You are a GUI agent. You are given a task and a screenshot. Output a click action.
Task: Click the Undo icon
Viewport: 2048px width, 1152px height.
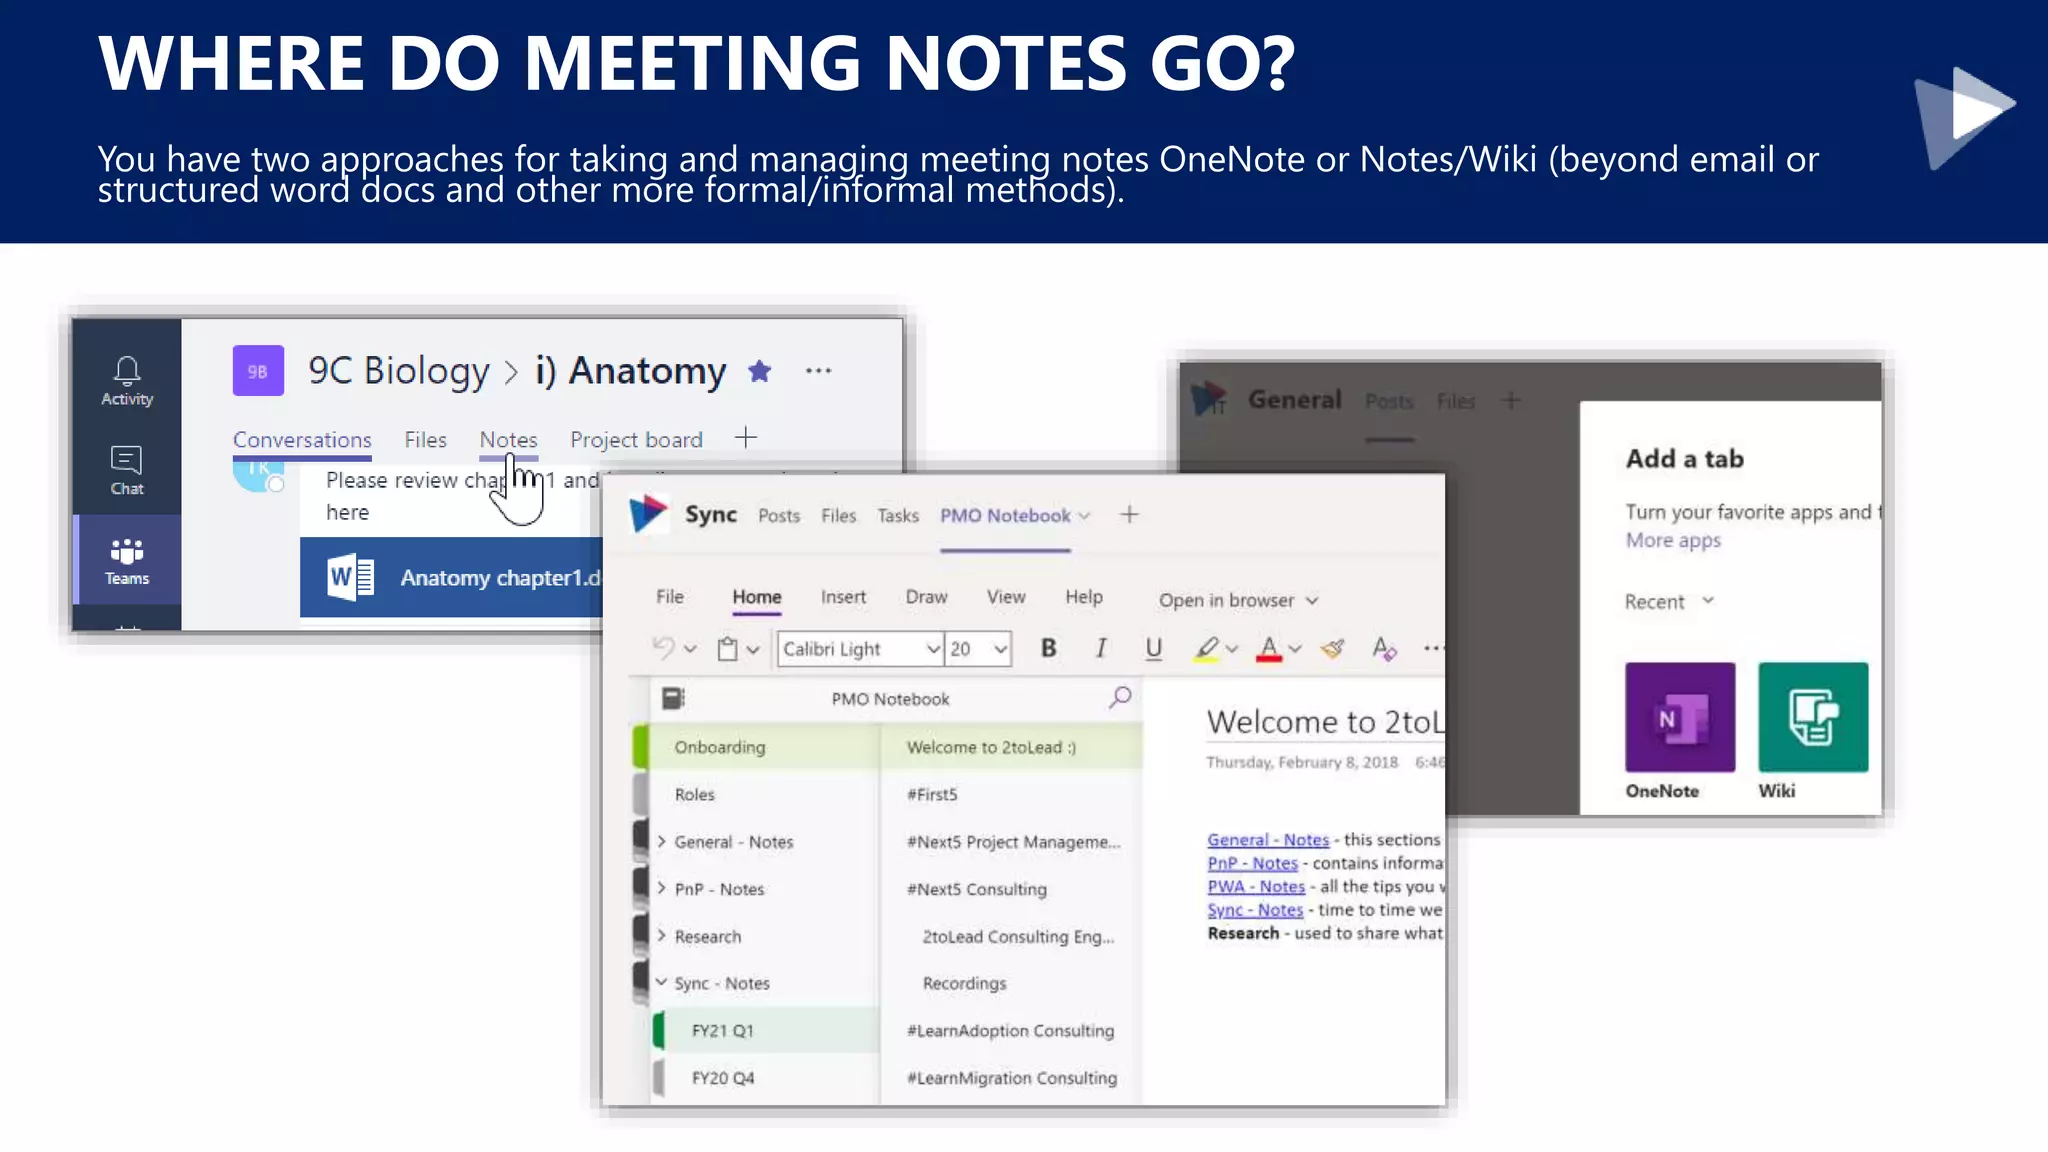click(664, 648)
